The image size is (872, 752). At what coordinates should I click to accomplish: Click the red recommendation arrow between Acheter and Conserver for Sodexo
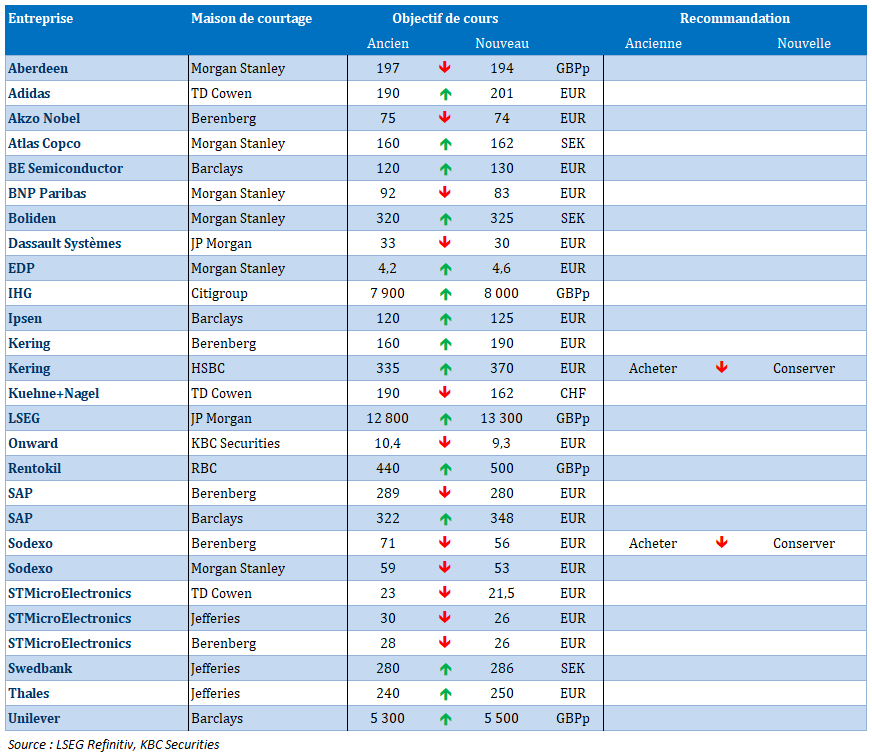721,543
